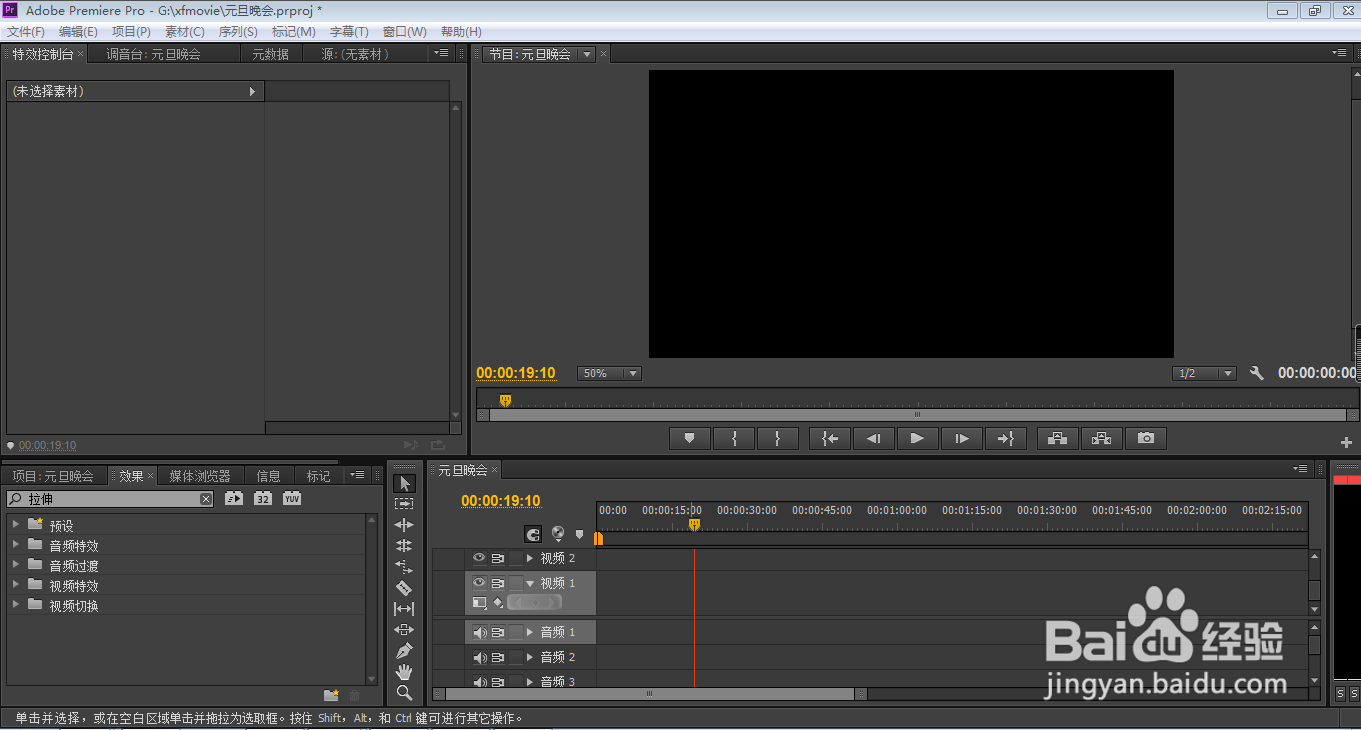This screenshot has width=1361, height=730.
Task: Pick the Rate Stretch tool
Action: point(404,567)
